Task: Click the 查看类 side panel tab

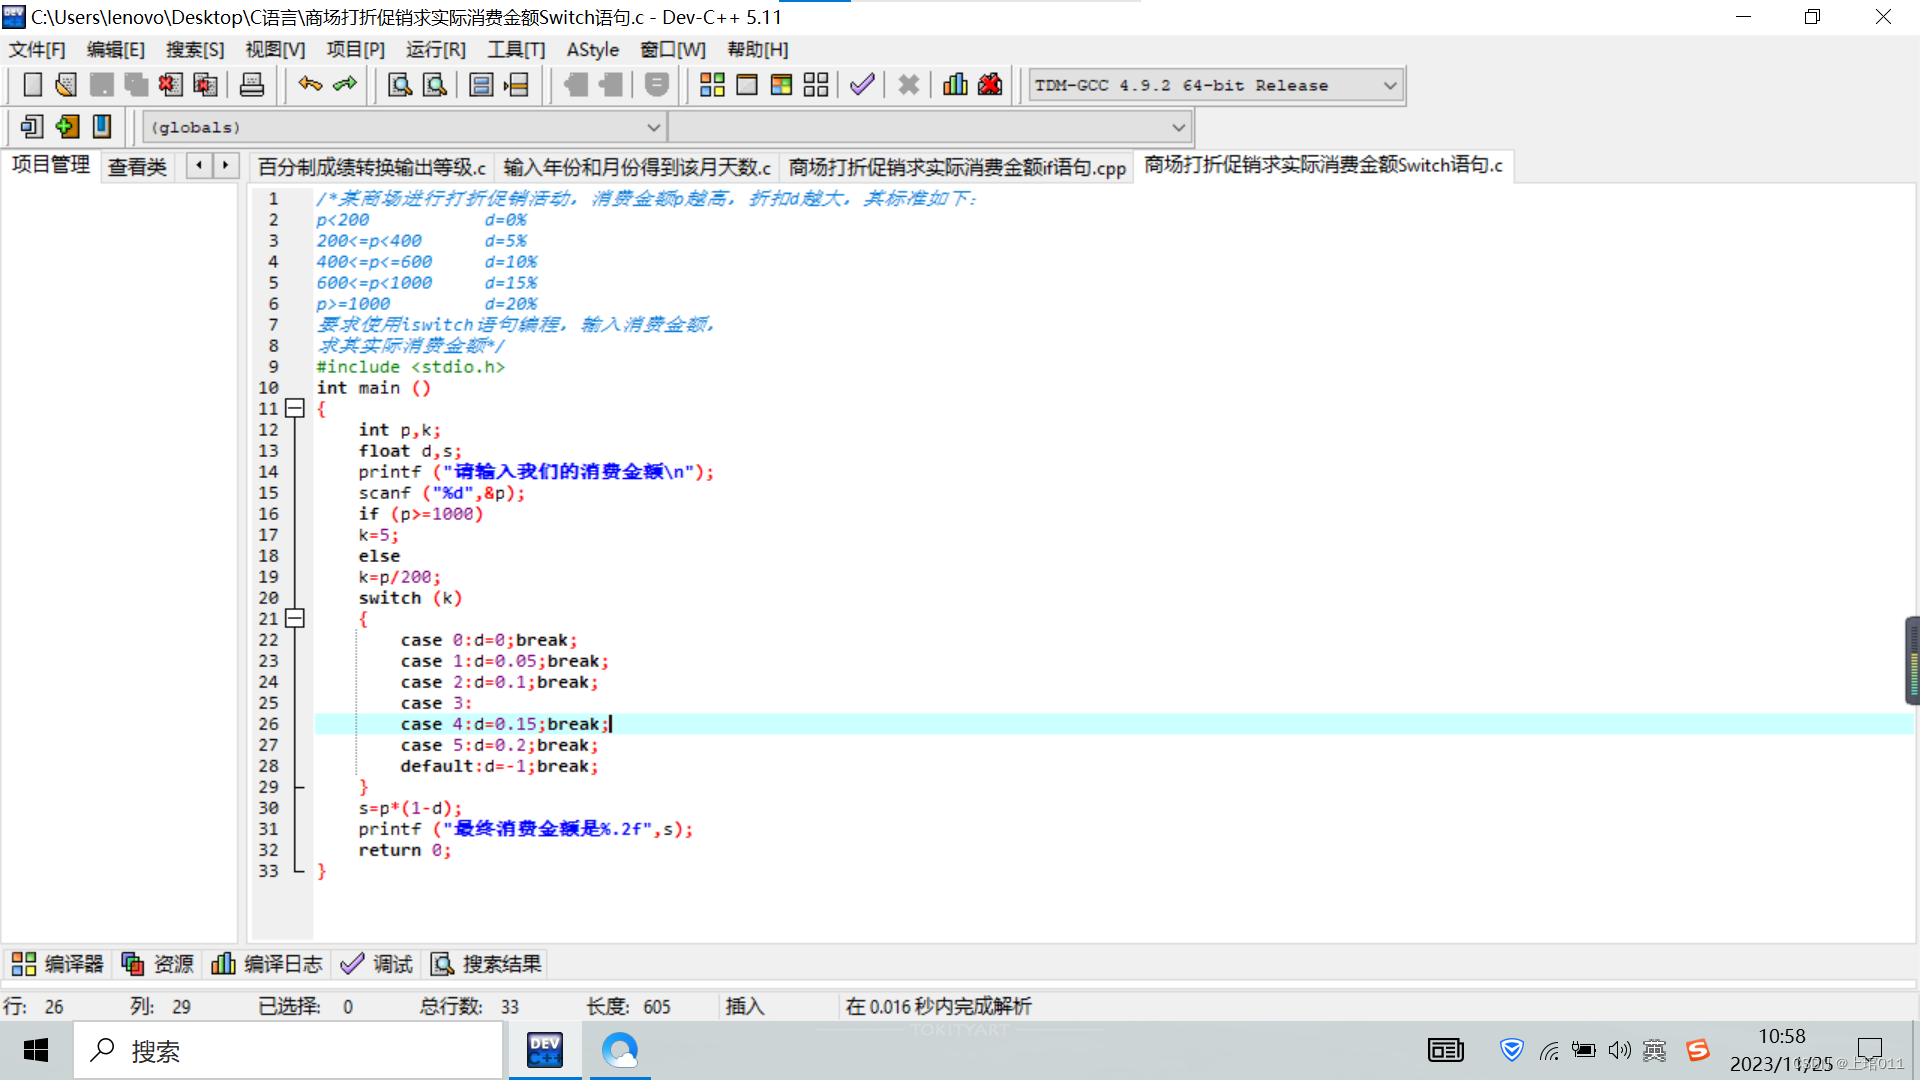Action: [137, 167]
